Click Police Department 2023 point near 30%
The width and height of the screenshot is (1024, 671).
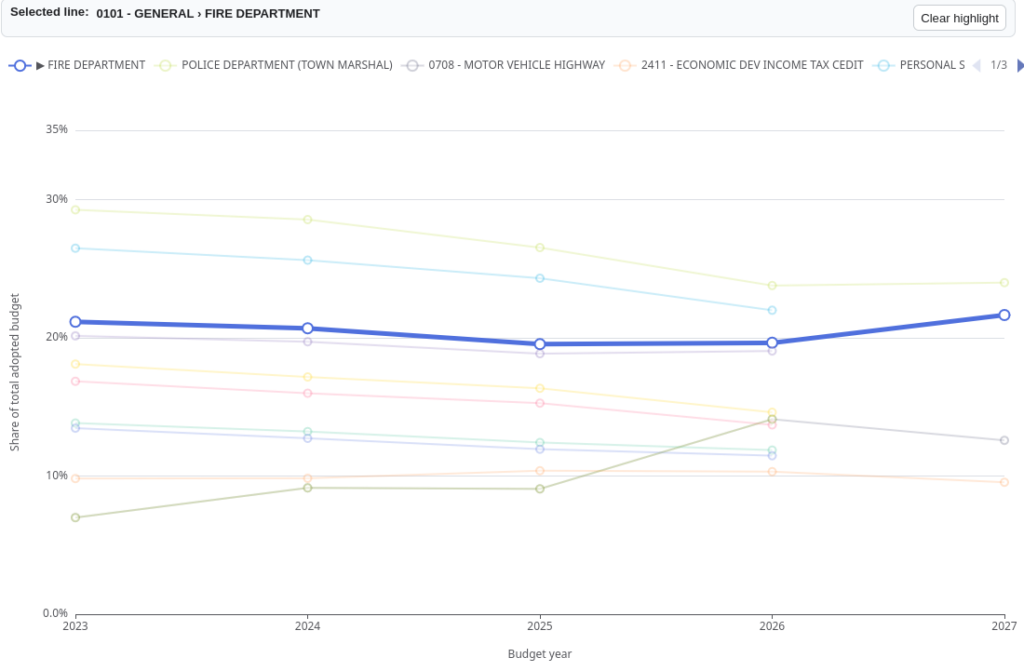pyautogui.click(x=75, y=210)
